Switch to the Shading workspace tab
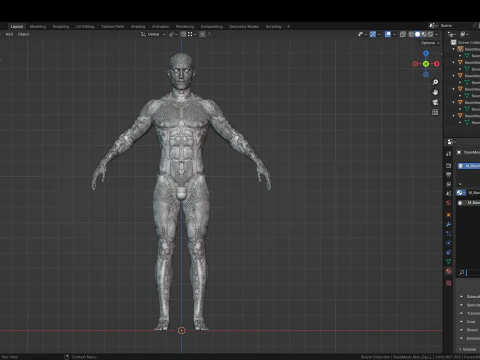Image resolution: width=480 pixels, height=360 pixels. 138,26
